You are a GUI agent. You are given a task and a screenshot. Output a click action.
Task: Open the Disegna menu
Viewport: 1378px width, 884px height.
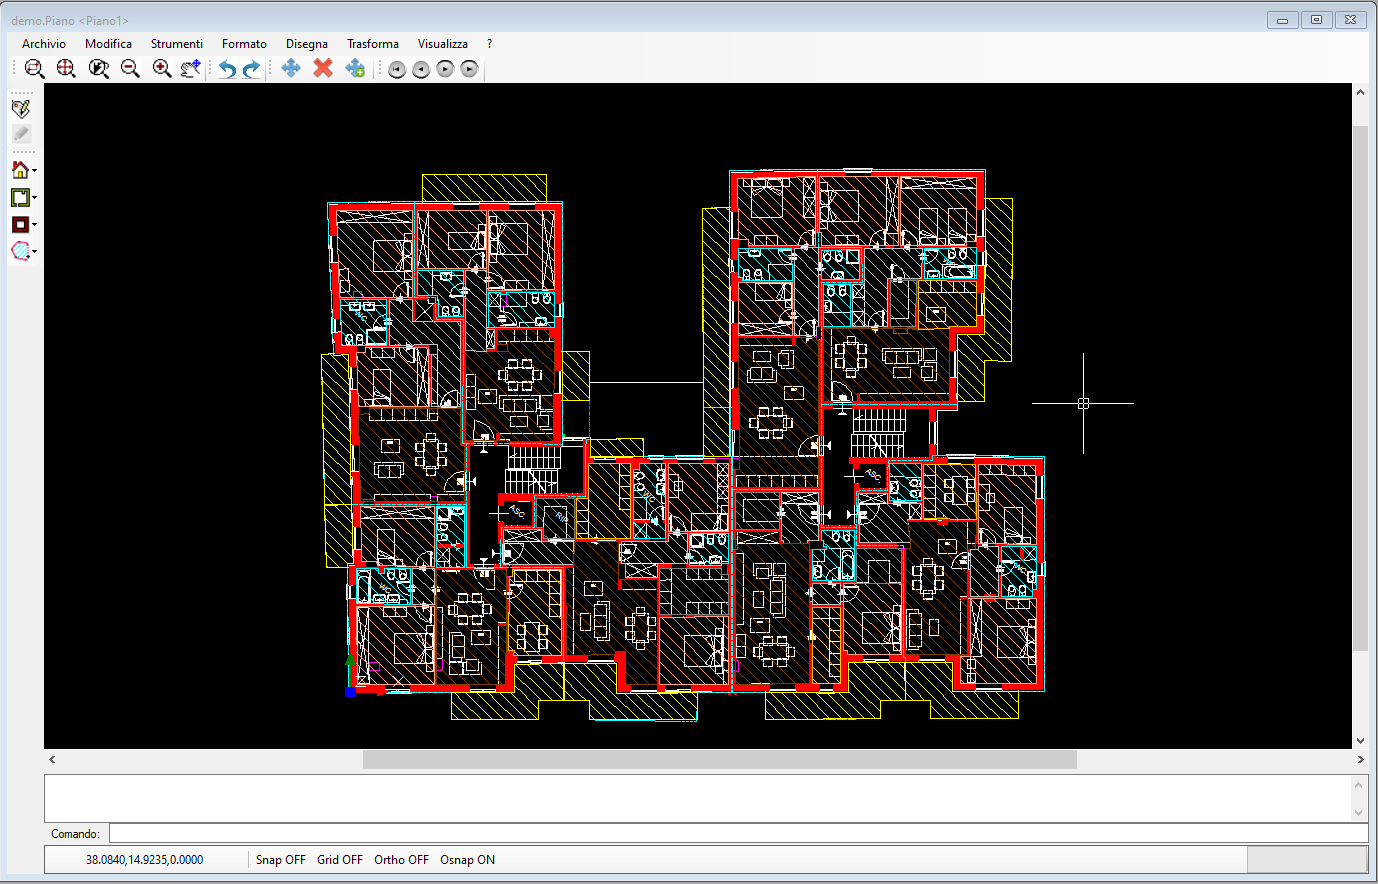click(x=307, y=44)
